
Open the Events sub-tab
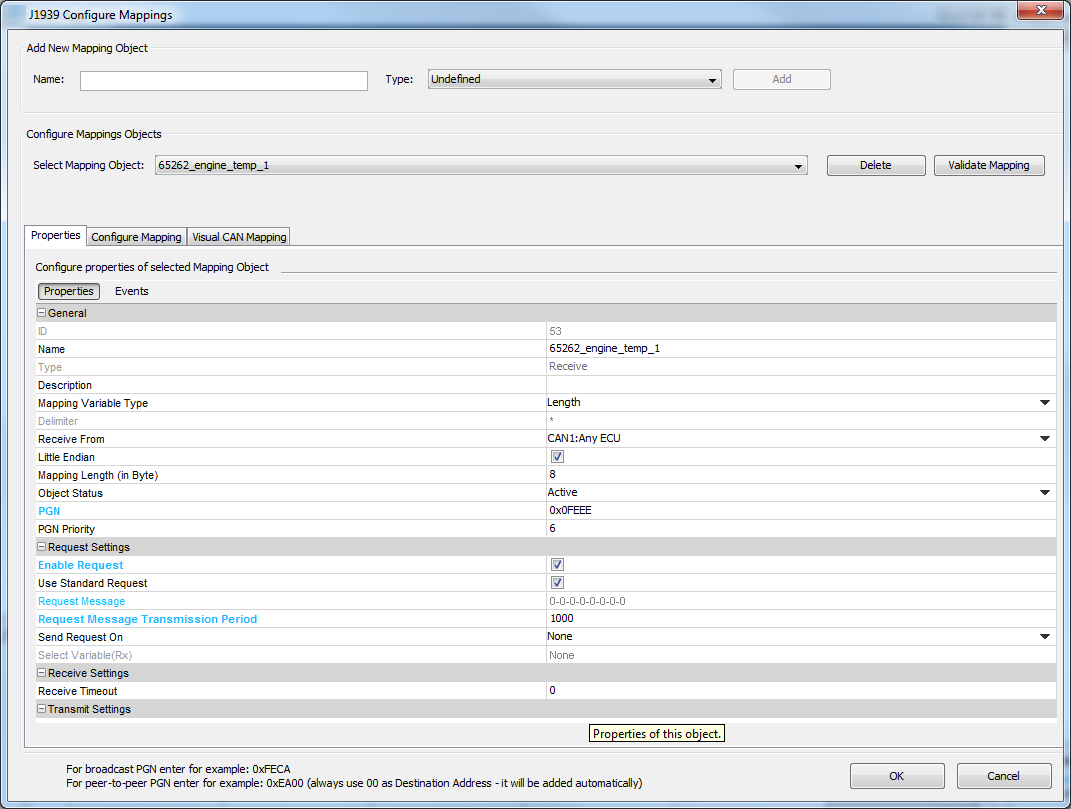[x=131, y=291]
